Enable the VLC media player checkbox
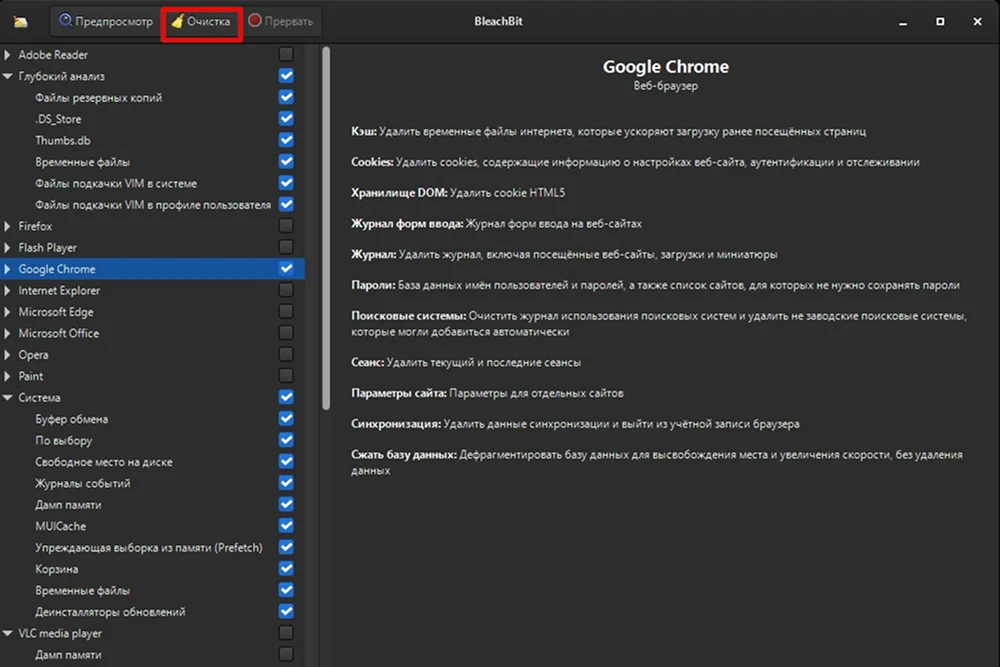 pyautogui.click(x=286, y=633)
